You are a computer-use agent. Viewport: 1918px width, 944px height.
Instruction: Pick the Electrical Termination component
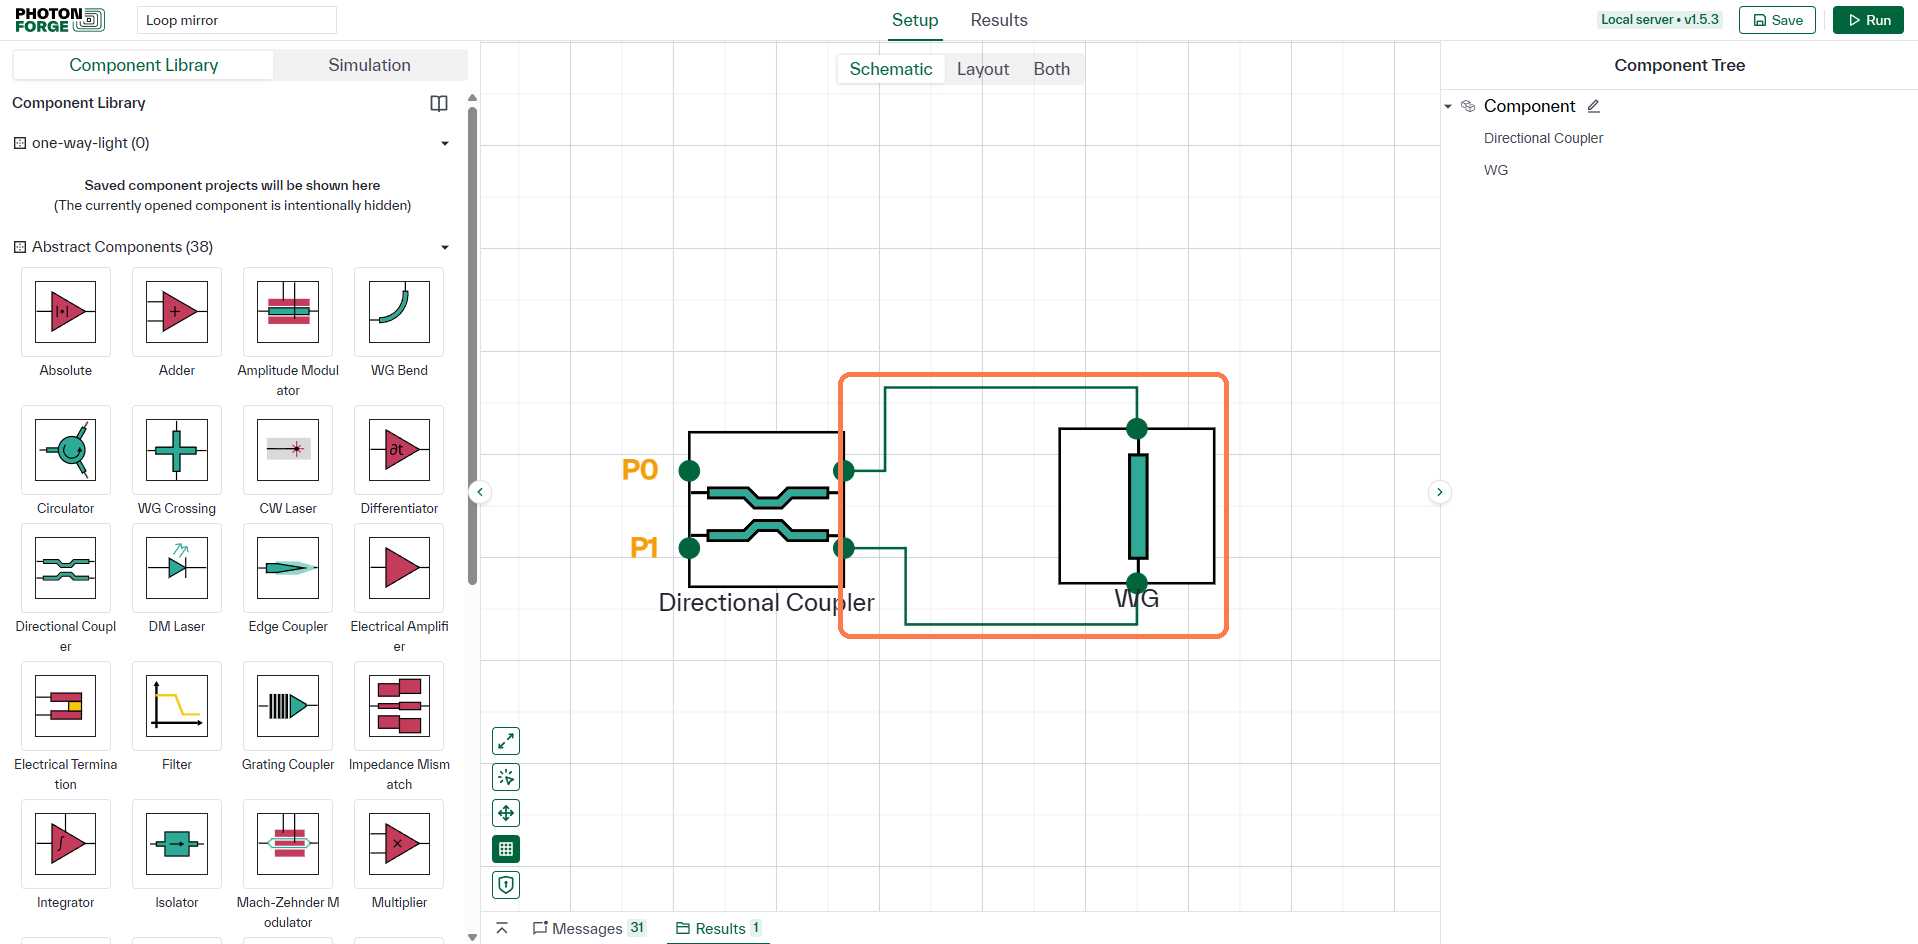tap(66, 706)
